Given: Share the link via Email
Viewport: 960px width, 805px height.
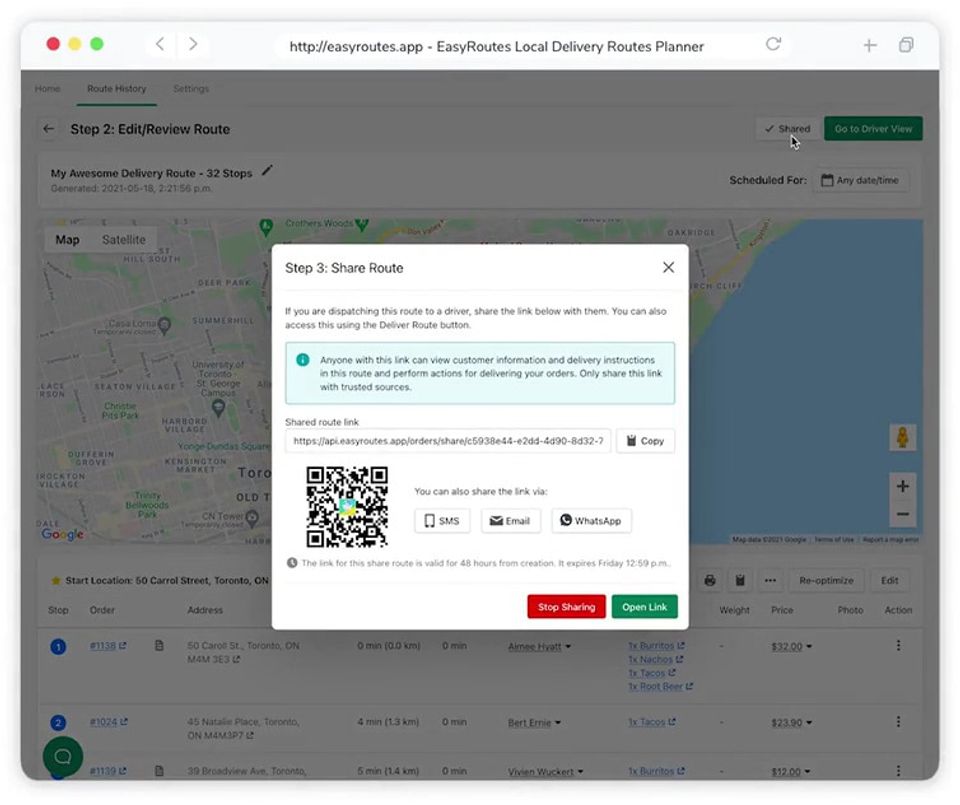Looking at the screenshot, I should [x=510, y=521].
